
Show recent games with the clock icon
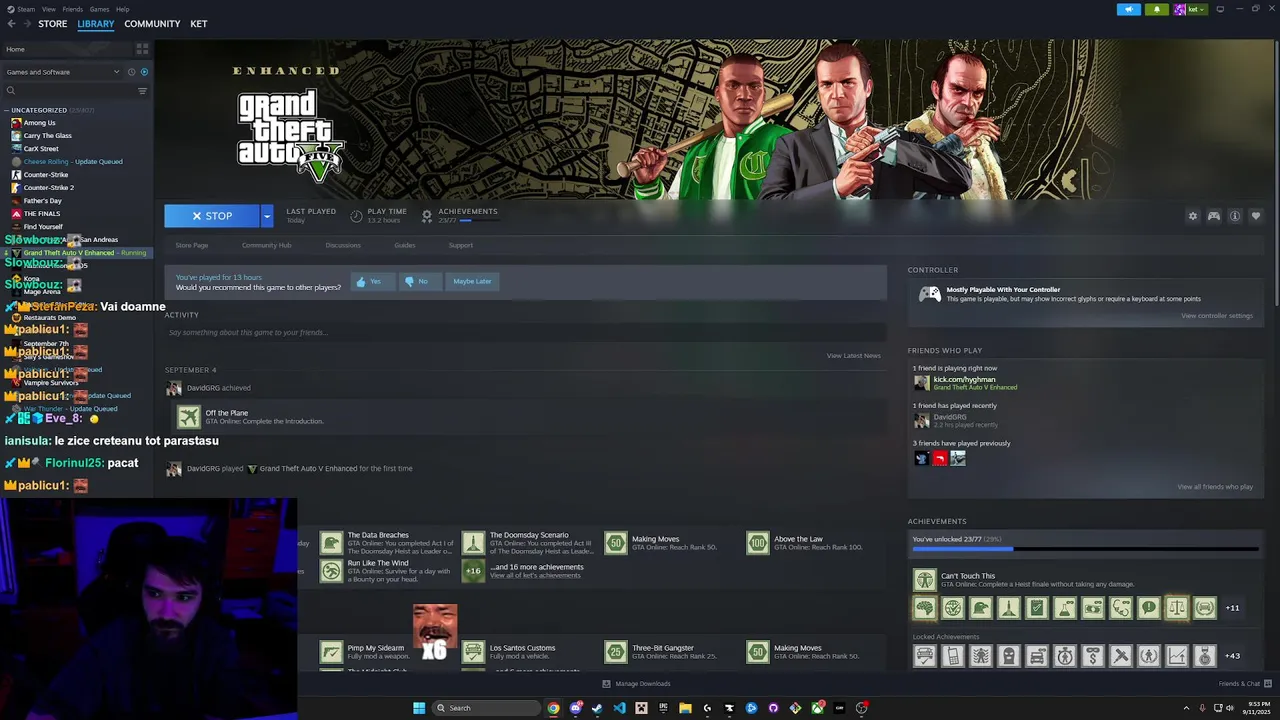coord(130,72)
